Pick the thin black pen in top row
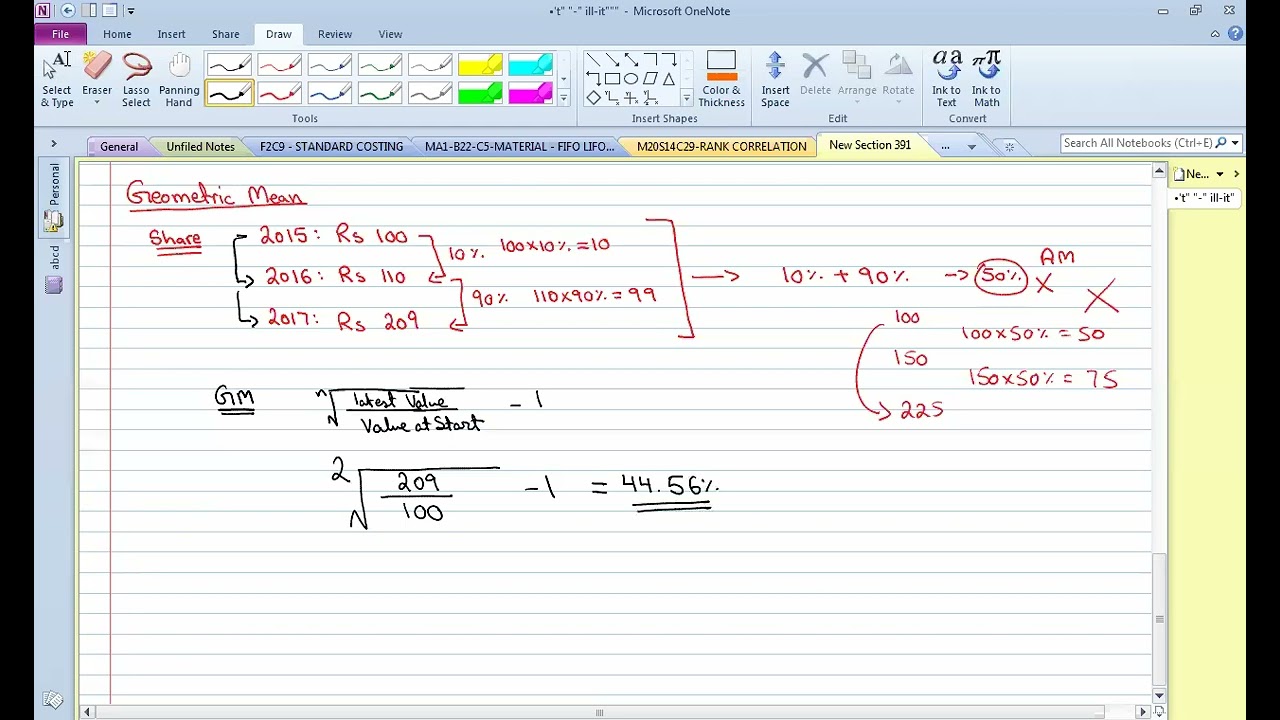This screenshot has width=1280, height=720. click(x=230, y=66)
